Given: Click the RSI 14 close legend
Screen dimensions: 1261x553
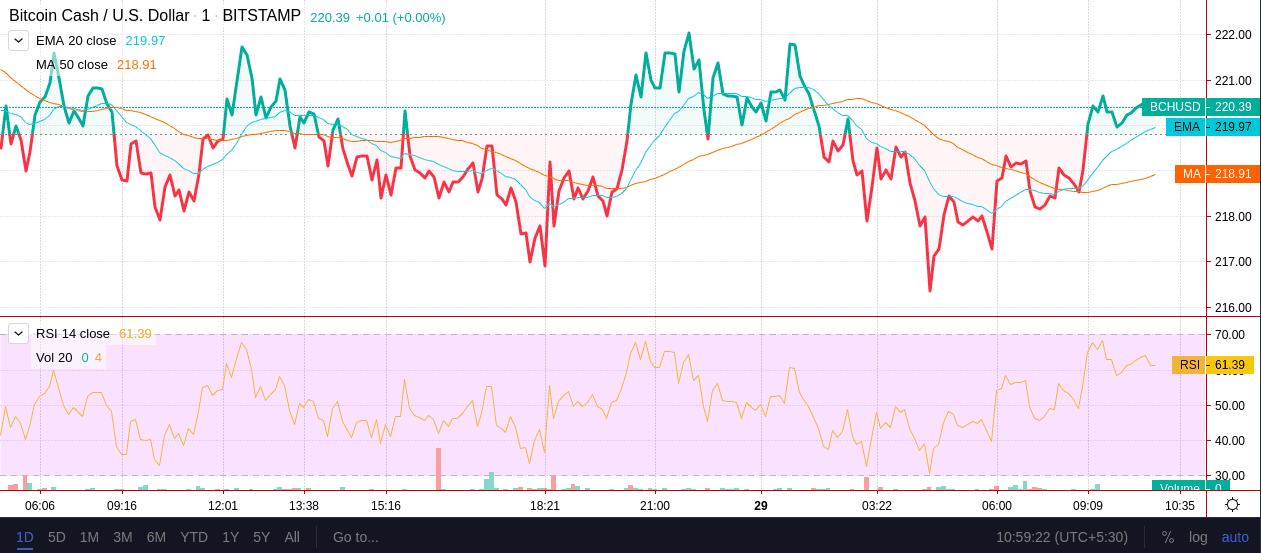Looking at the screenshot, I should (x=73, y=334).
